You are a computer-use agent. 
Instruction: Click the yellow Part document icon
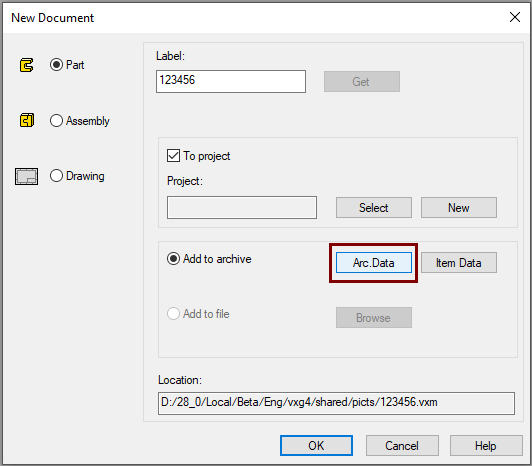click(x=26, y=65)
